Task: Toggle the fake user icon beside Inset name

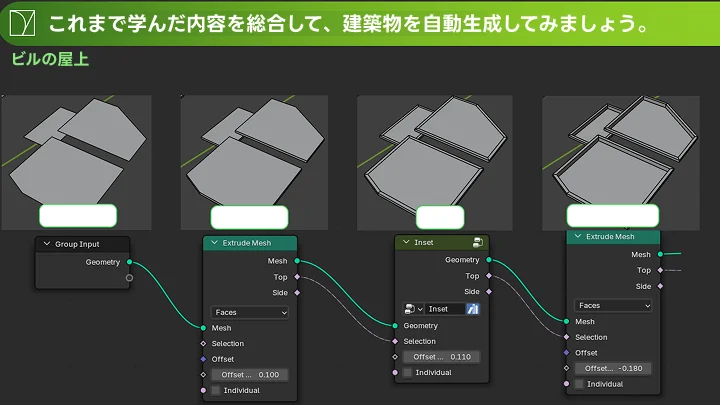Action: (x=474, y=309)
